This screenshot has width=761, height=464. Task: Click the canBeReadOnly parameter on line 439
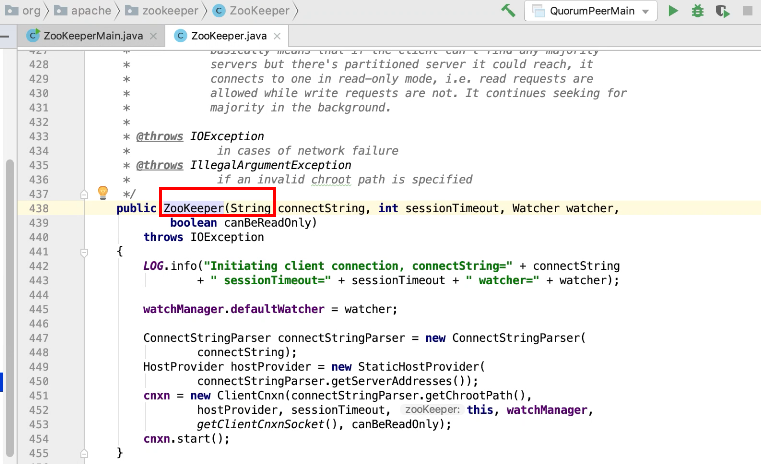click(267, 223)
